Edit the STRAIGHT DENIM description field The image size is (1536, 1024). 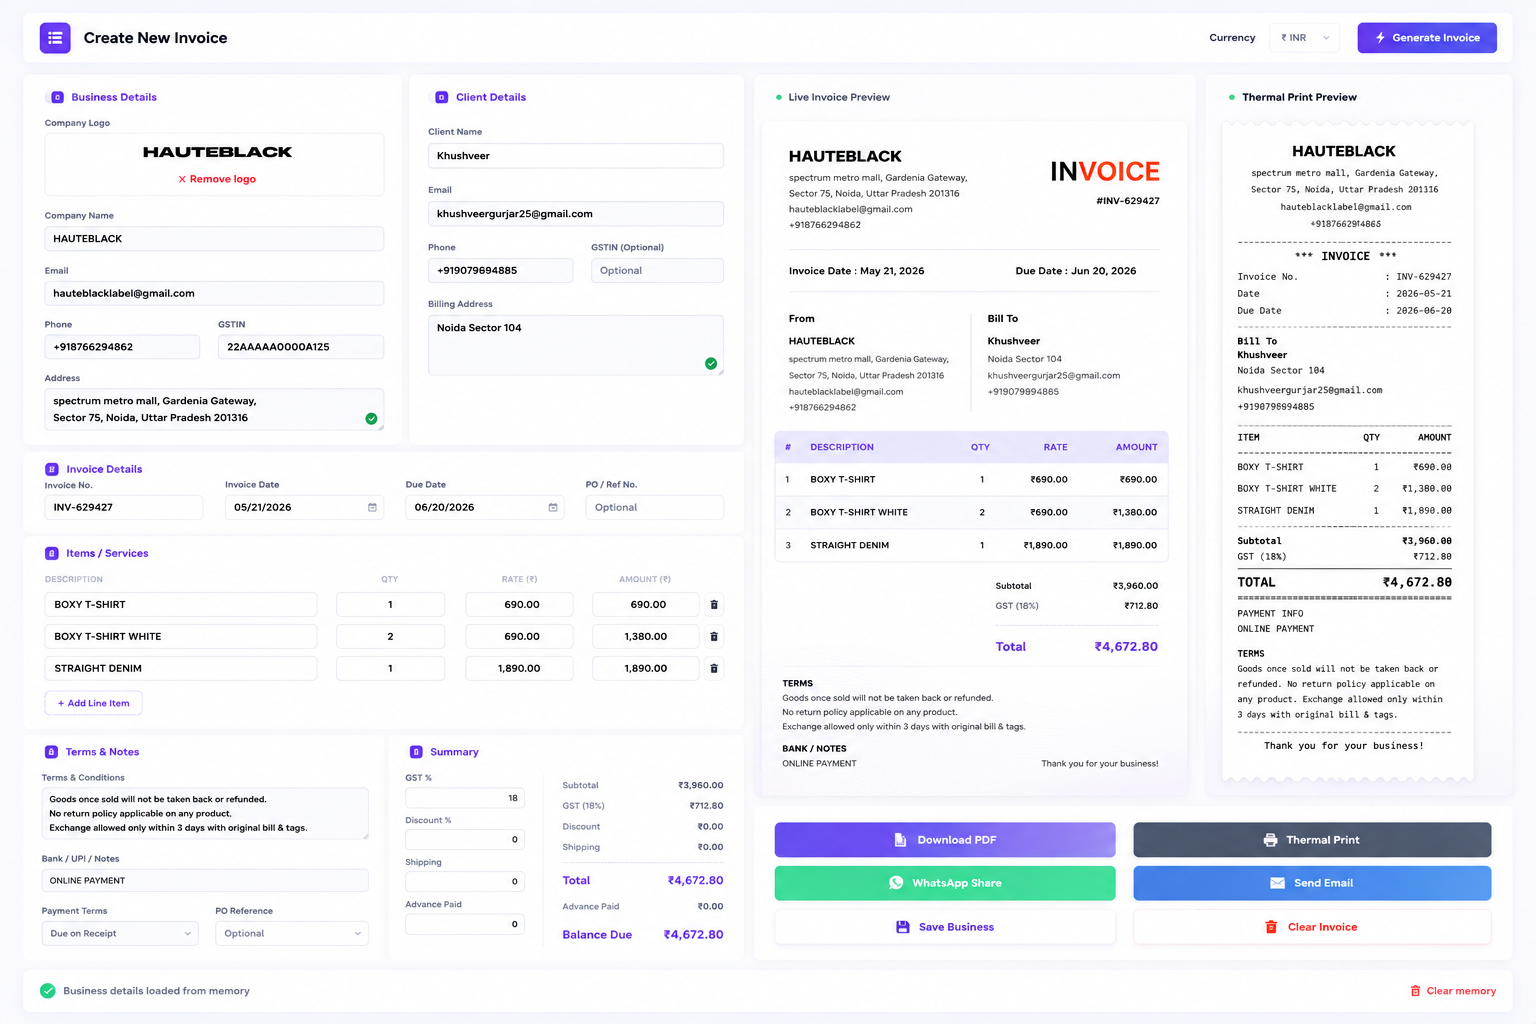tap(181, 669)
